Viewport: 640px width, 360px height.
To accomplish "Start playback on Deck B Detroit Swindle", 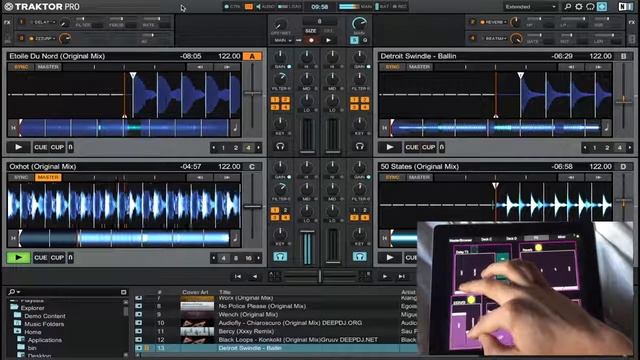I will tap(390, 147).
